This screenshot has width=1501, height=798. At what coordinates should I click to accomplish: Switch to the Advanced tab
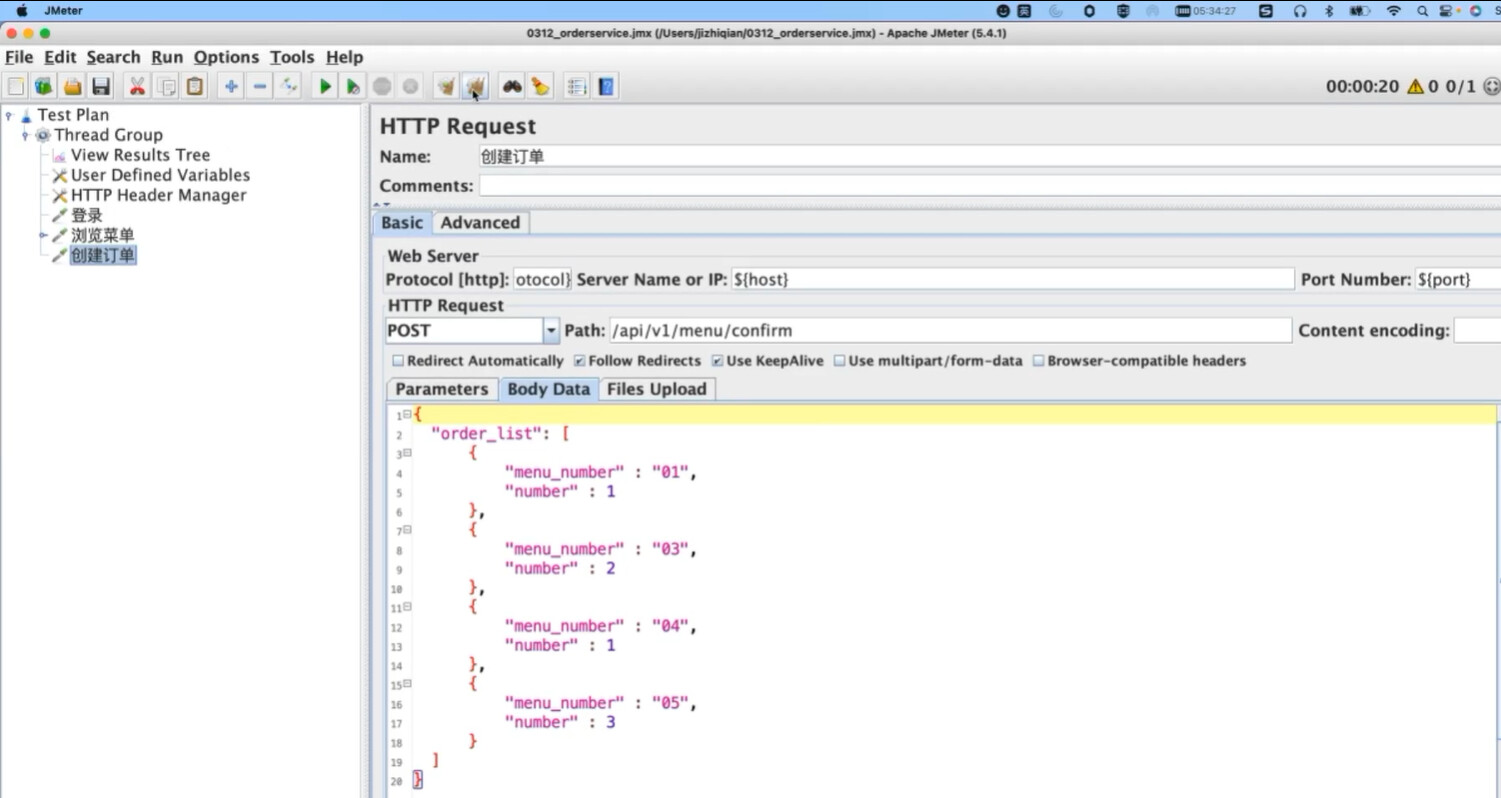click(x=480, y=223)
